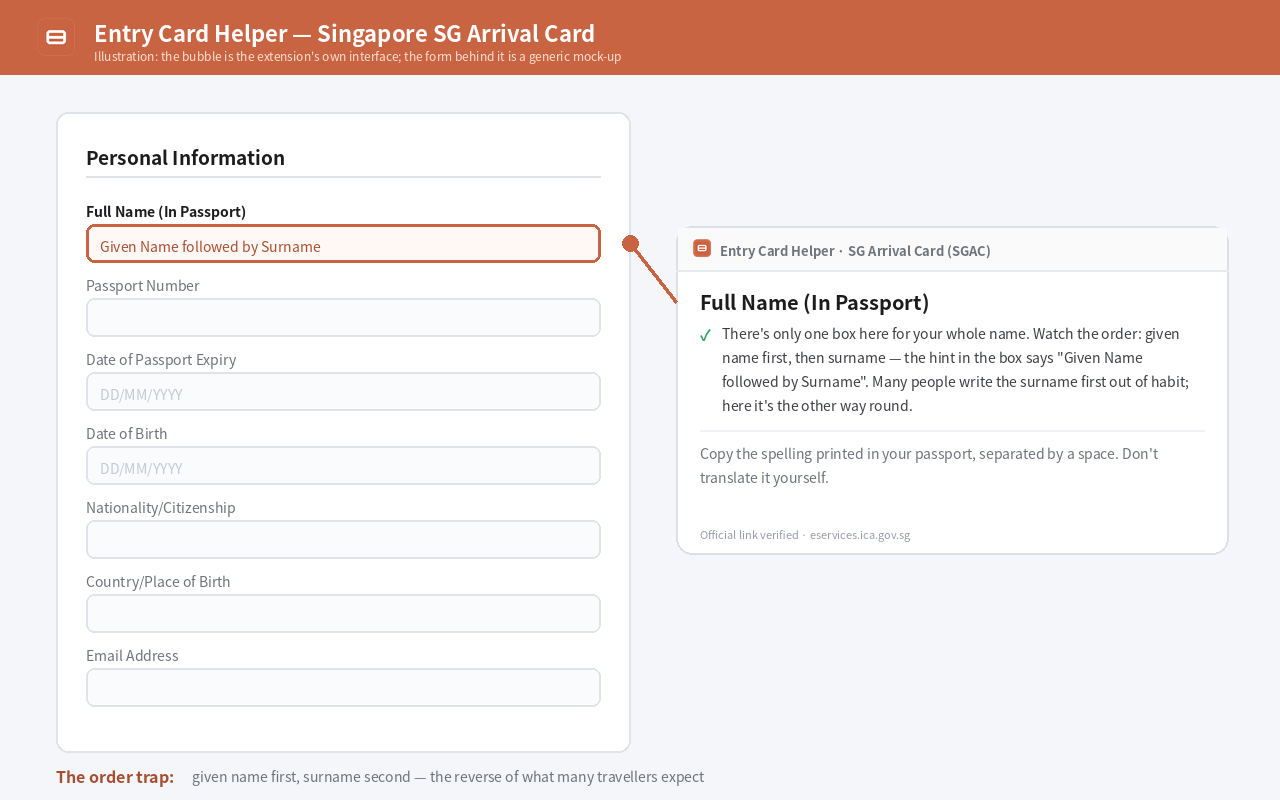
Task: Focus the Nationality/Citizenship field
Action: click(343, 540)
